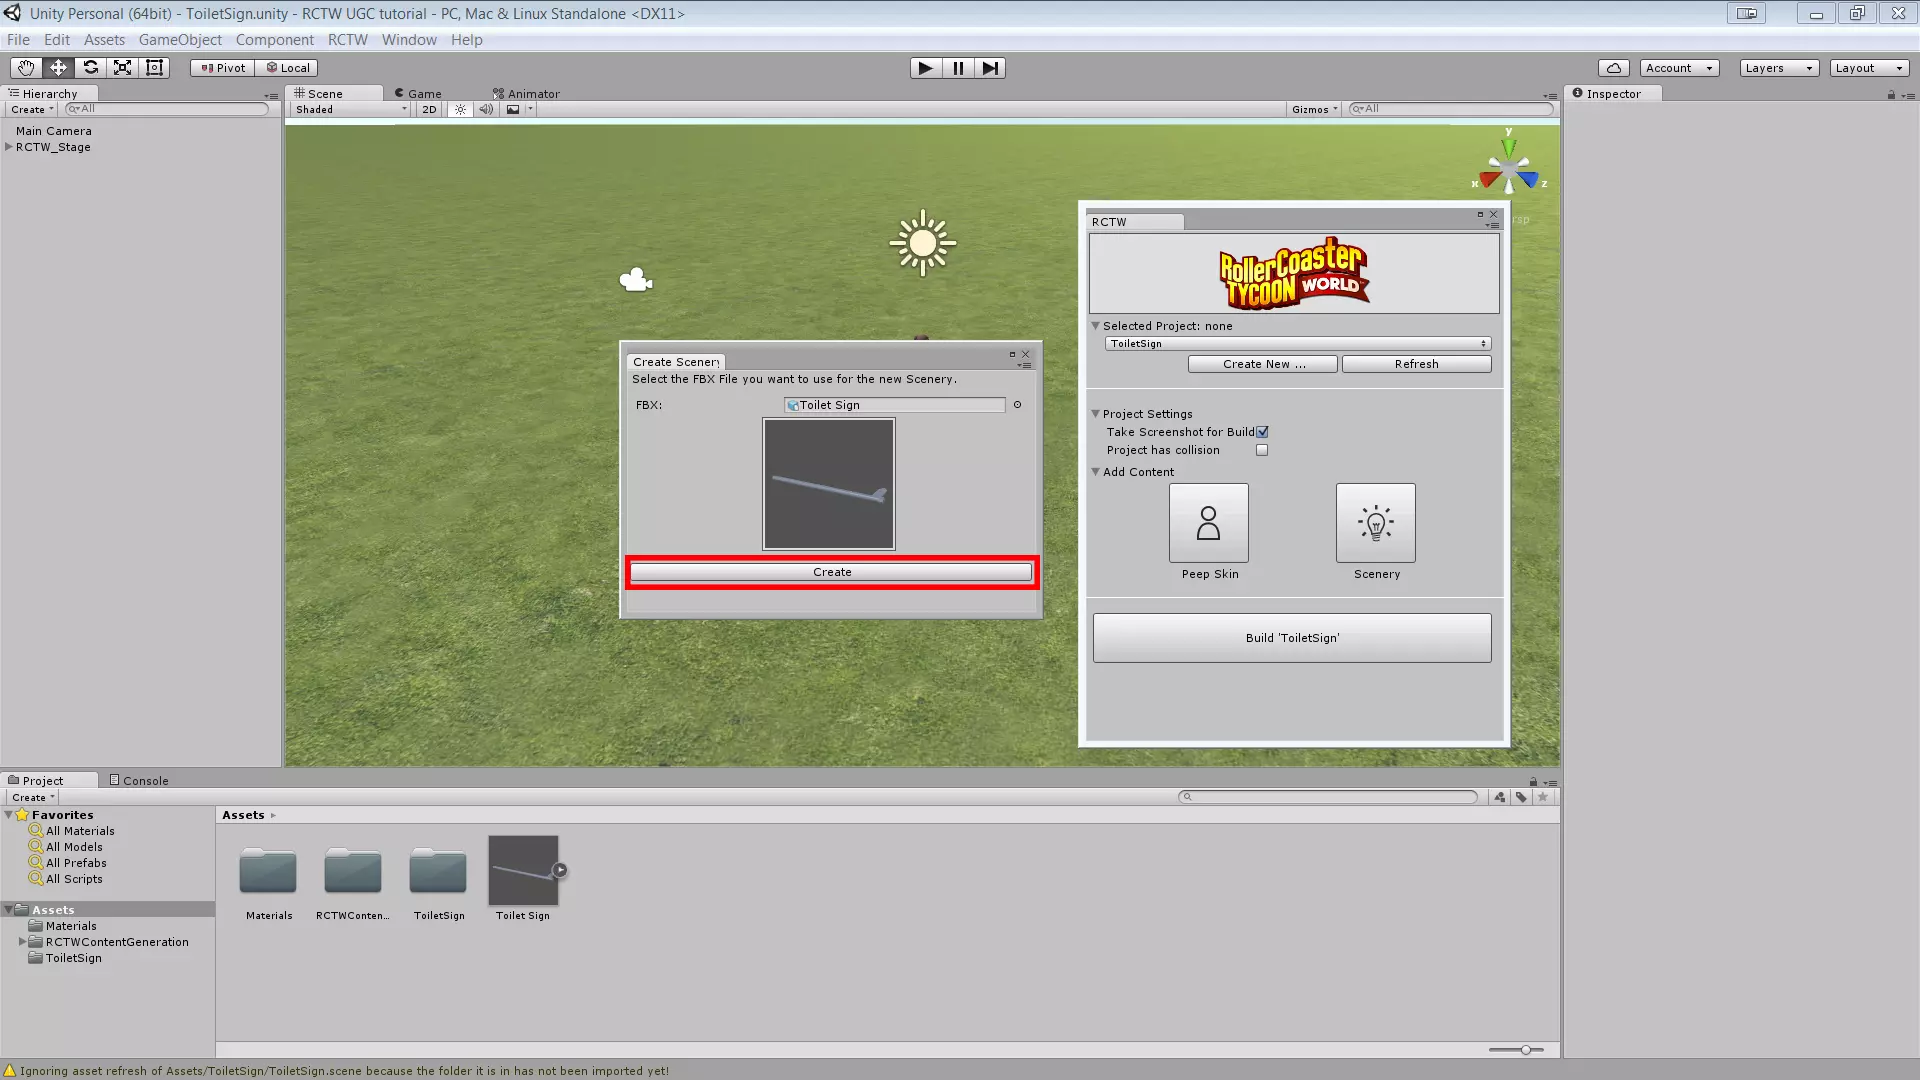
Task: Click the Step frame button
Action: point(989,68)
